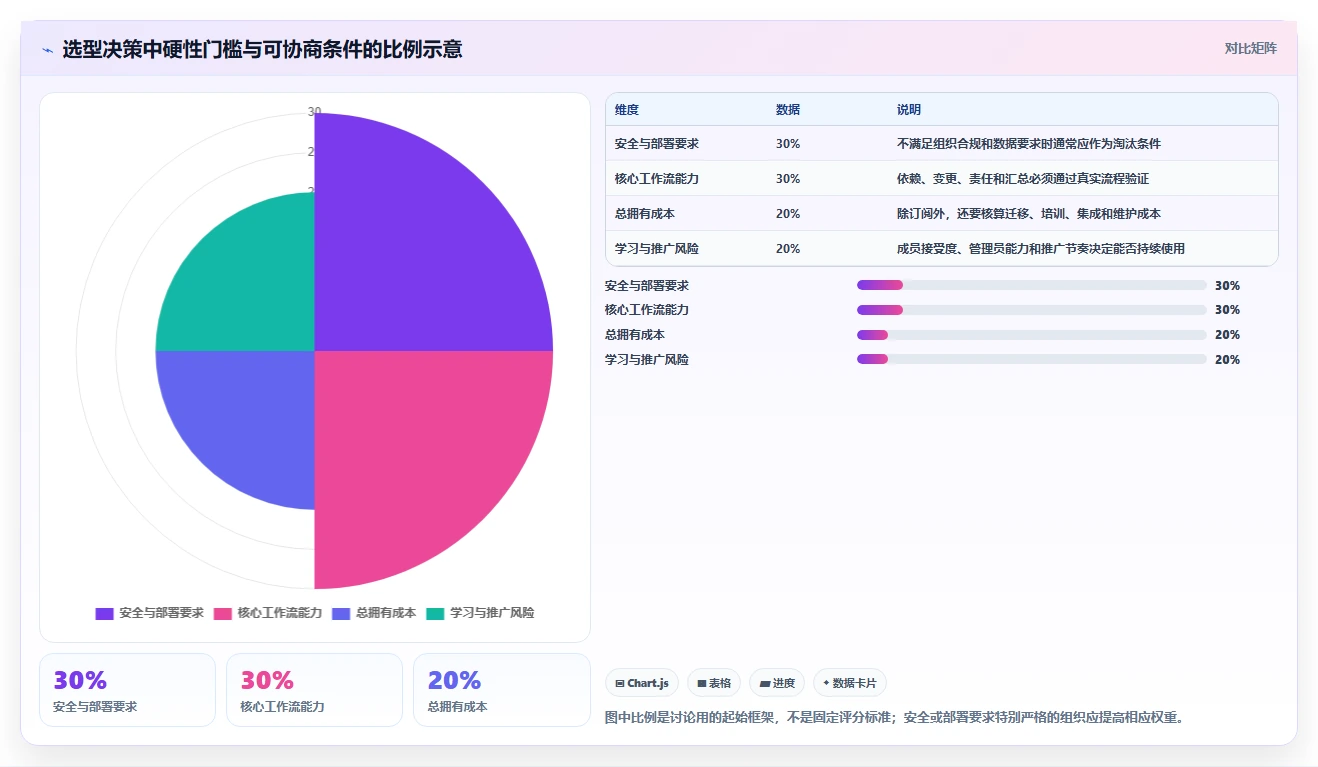Click the 数据 column header
The image size is (1318, 767).
788,110
